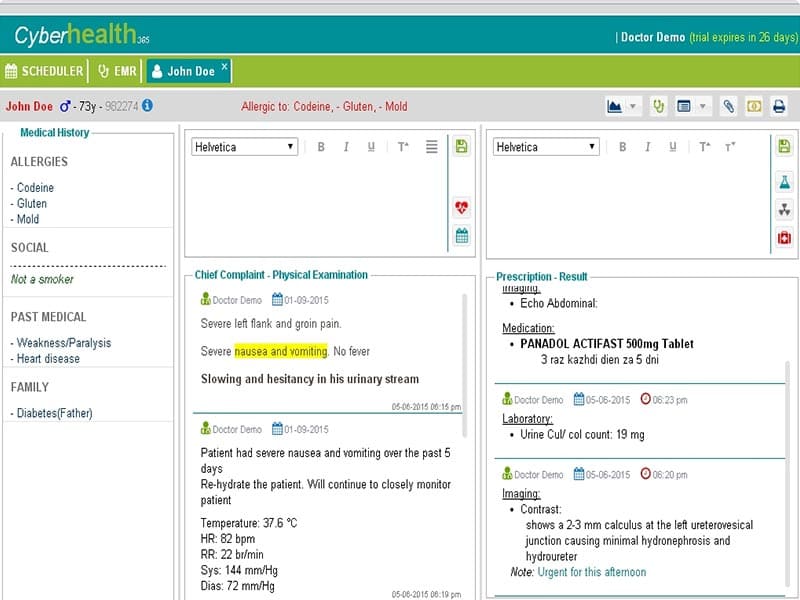Open the chart graph icon in patient toolbar
The width and height of the screenshot is (800, 600).
click(615, 106)
